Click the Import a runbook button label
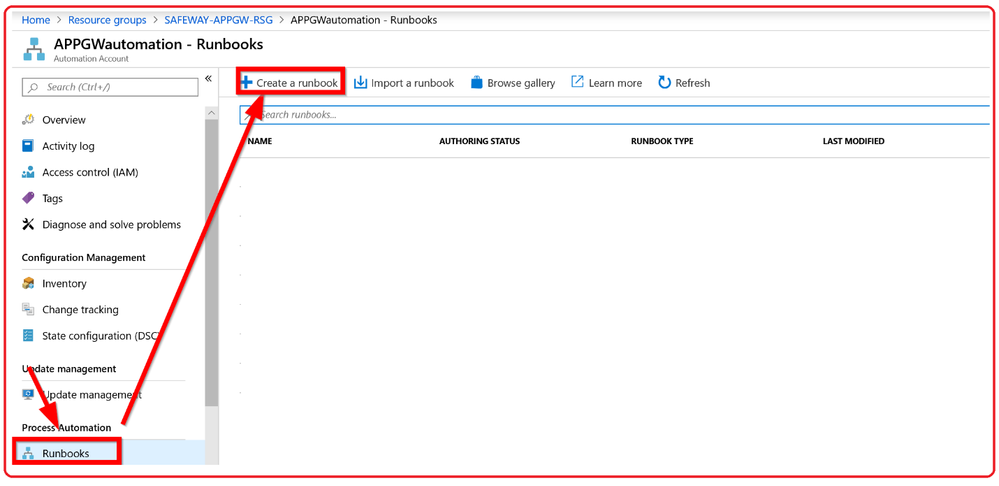 412,83
